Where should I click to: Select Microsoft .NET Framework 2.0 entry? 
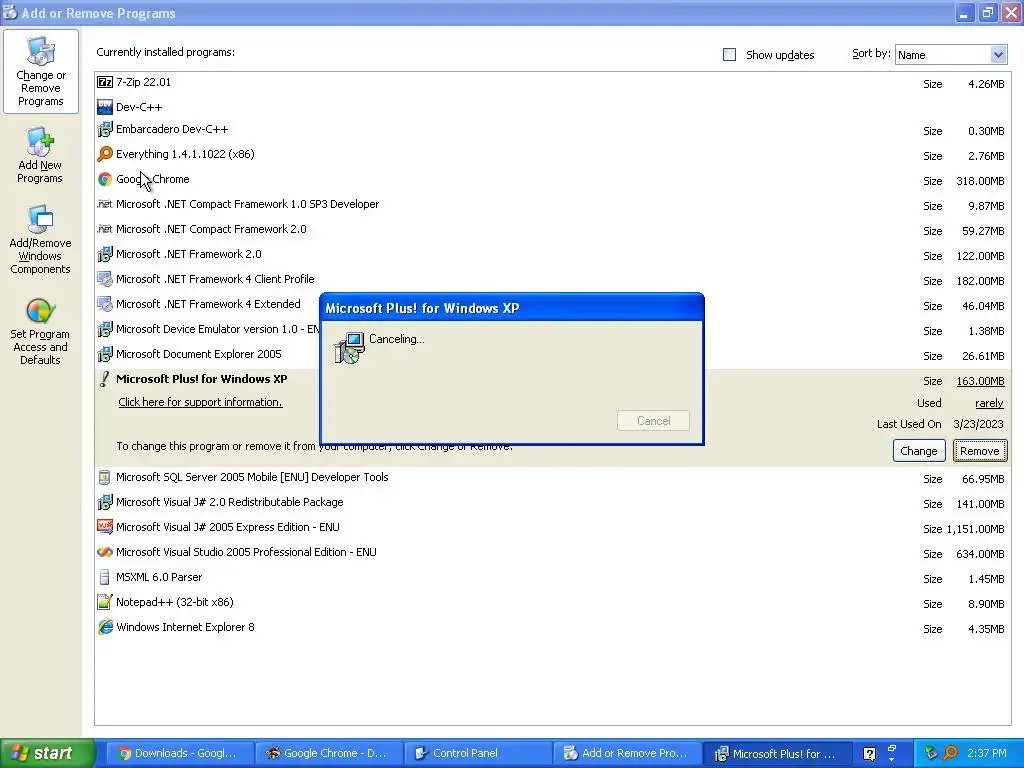(188, 254)
